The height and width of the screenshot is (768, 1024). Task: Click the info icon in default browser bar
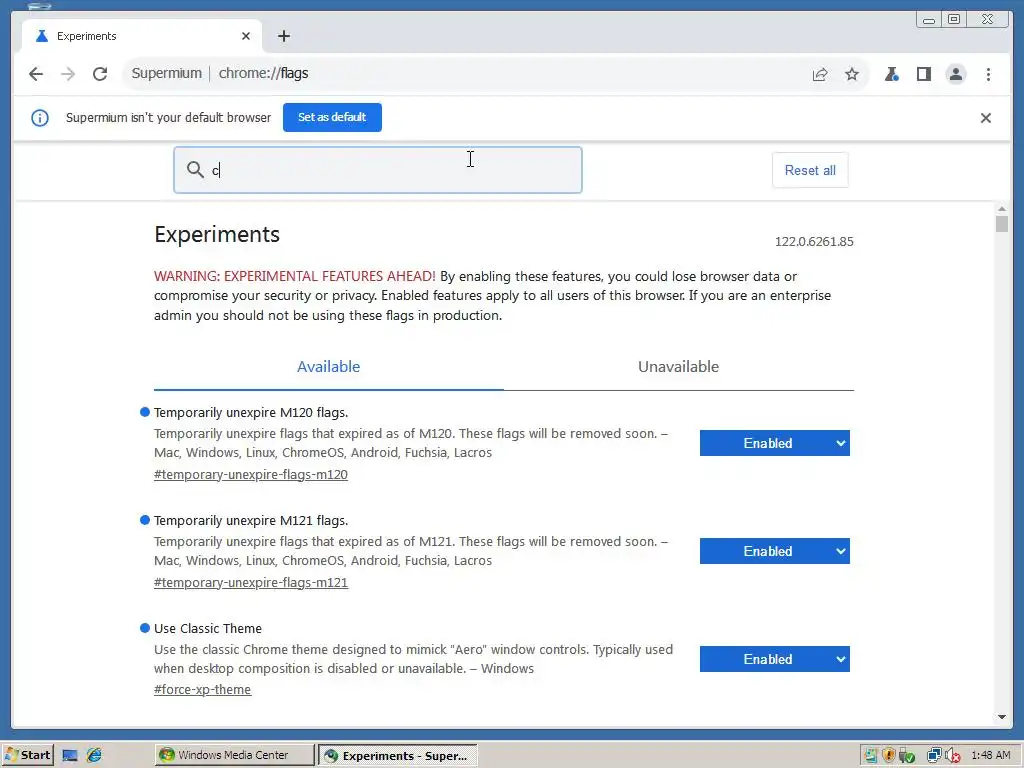[x=40, y=118]
